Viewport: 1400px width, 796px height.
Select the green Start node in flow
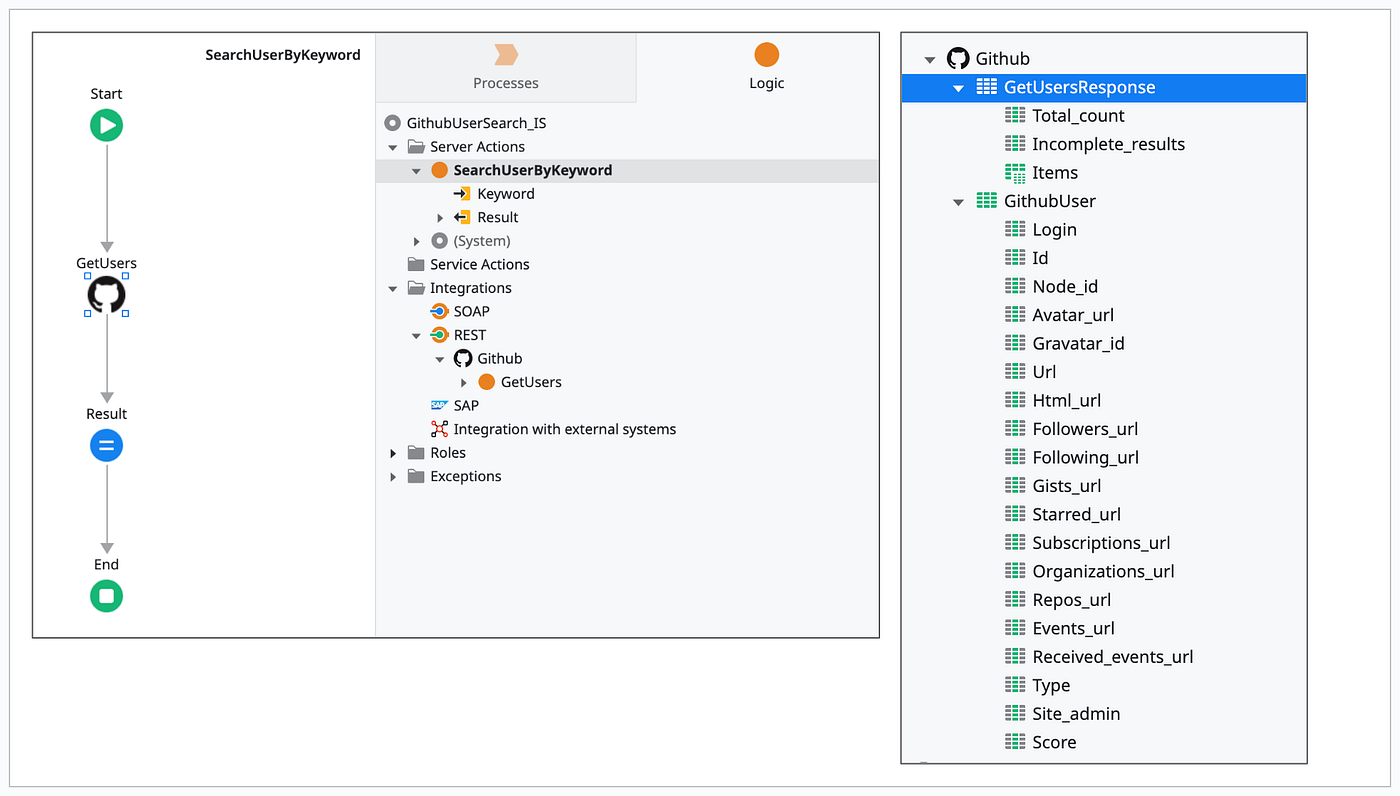[x=106, y=125]
